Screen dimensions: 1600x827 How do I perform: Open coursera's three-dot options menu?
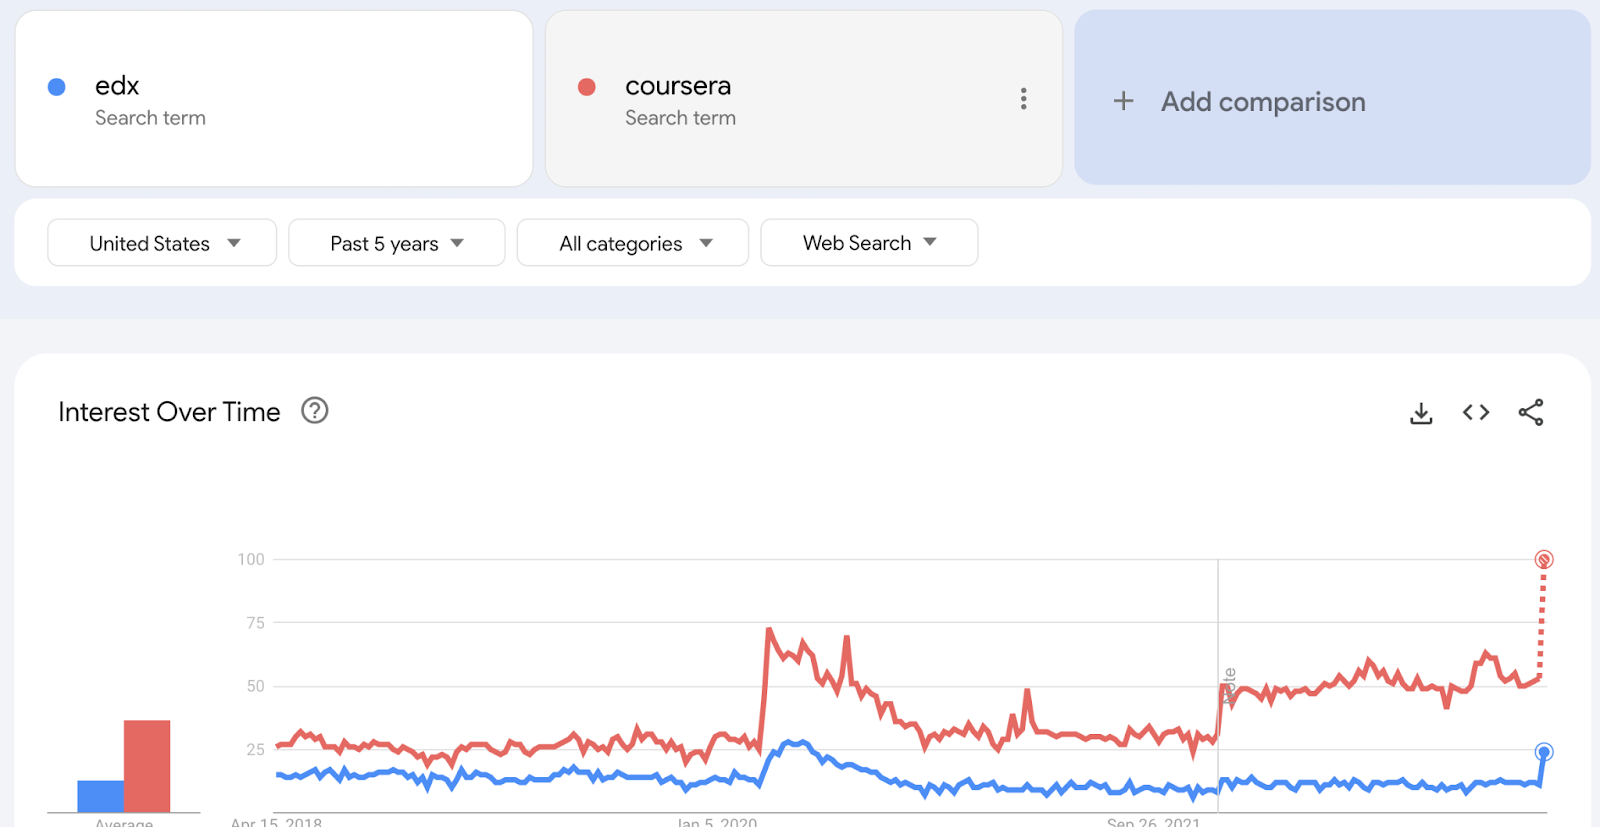click(x=1023, y=98)
